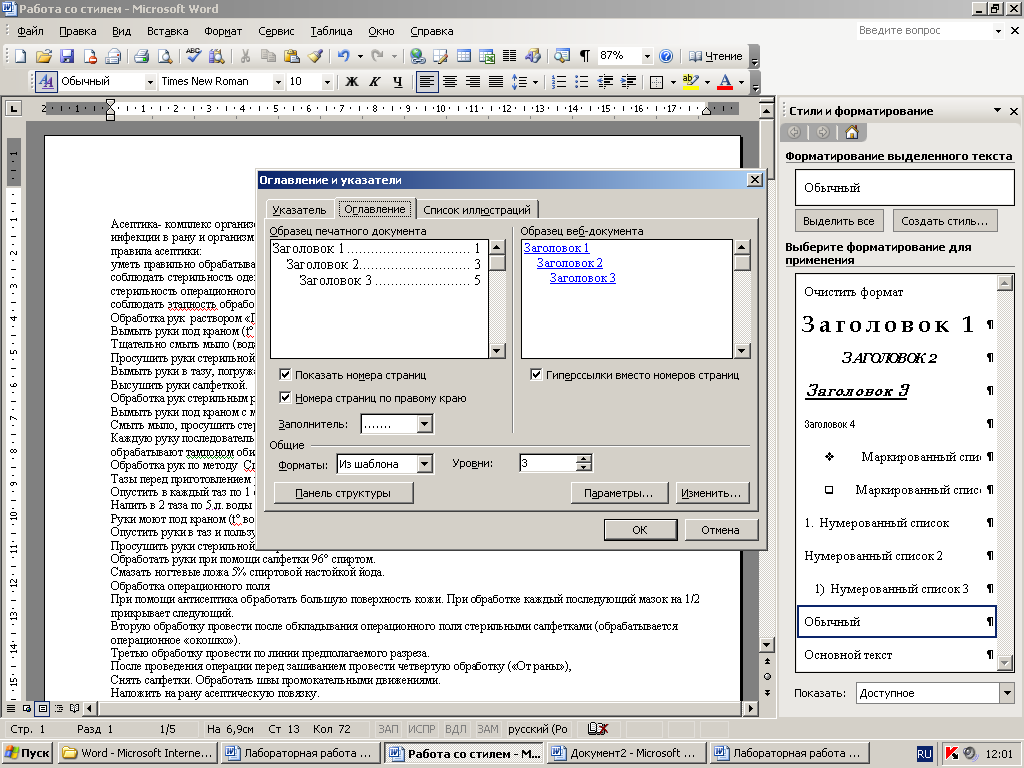The width and height of the screenshot is (1024, 768).
Task: Apply the yellow highlight color
Action: tap(690, 82)
